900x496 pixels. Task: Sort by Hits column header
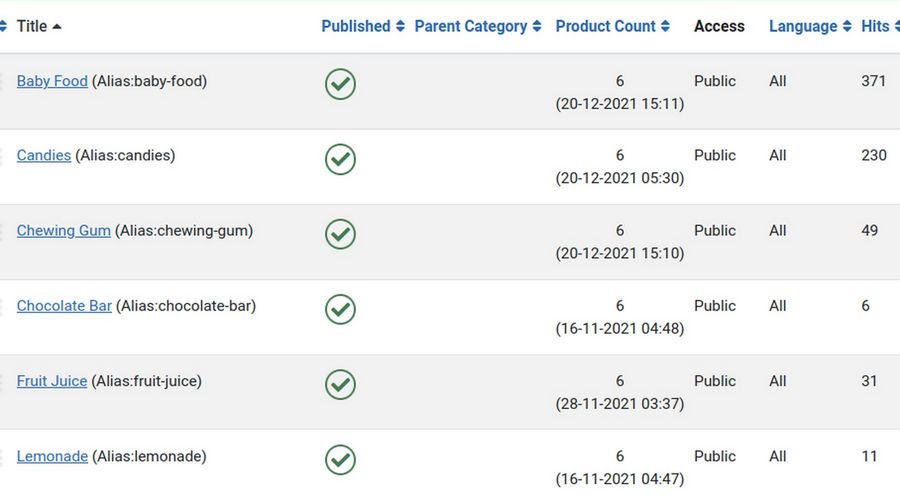[875, 26]
